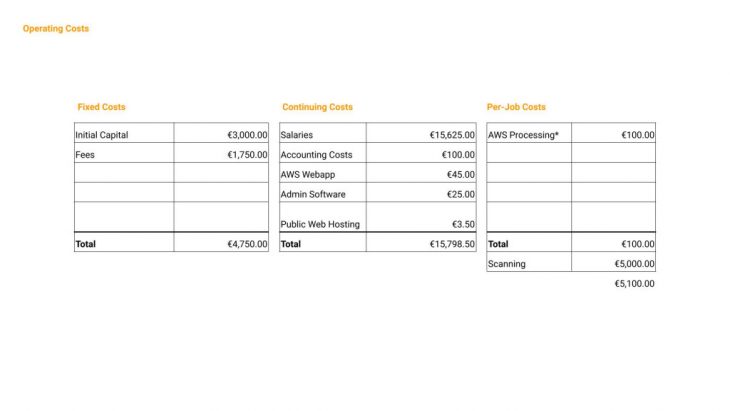Select the Fees row label
The height and width of the screenshot is (411, 730).
(84, 155)
